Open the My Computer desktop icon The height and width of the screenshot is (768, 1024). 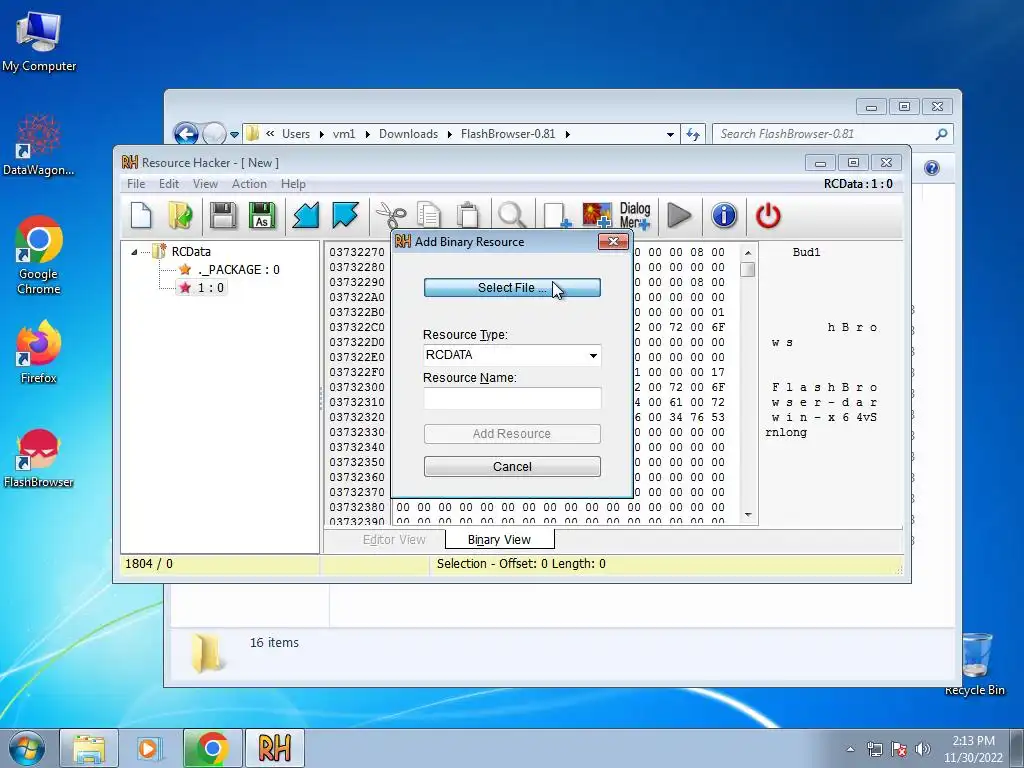pyautogui.click(x=39, y=42)
